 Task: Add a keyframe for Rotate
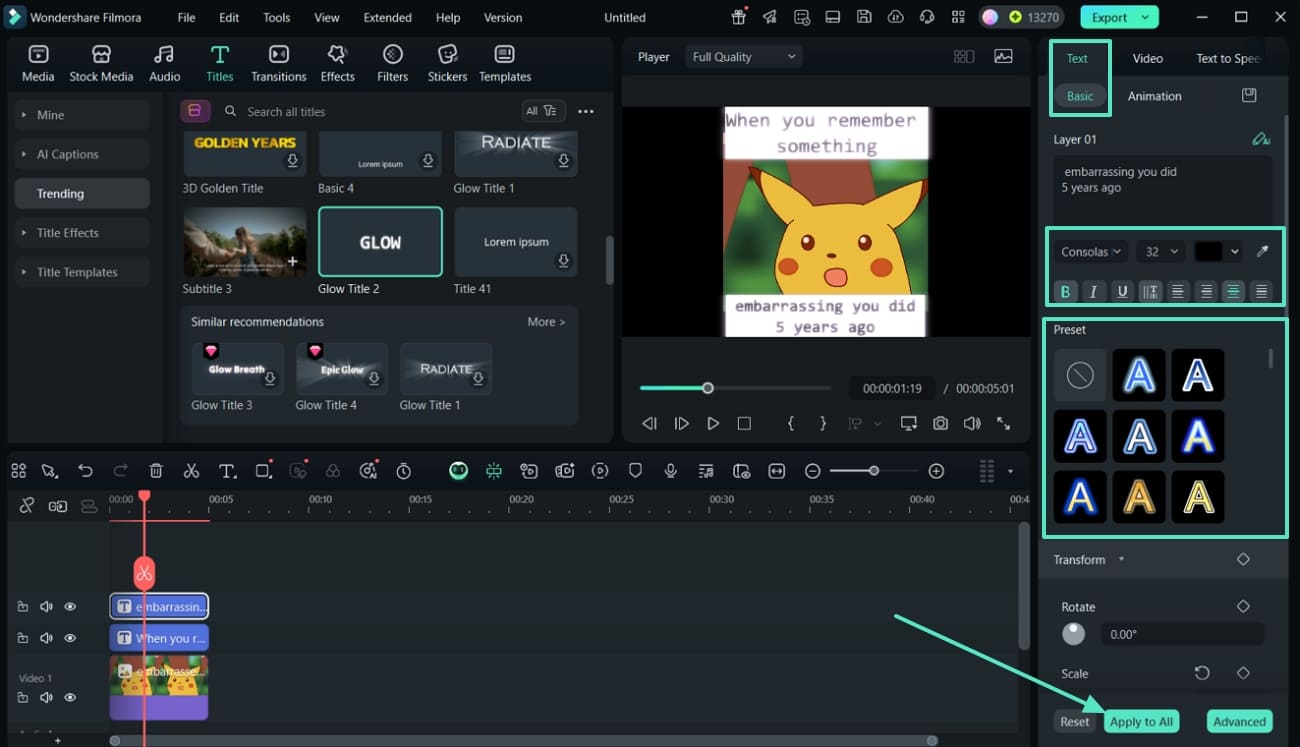tap(1243, 606)
